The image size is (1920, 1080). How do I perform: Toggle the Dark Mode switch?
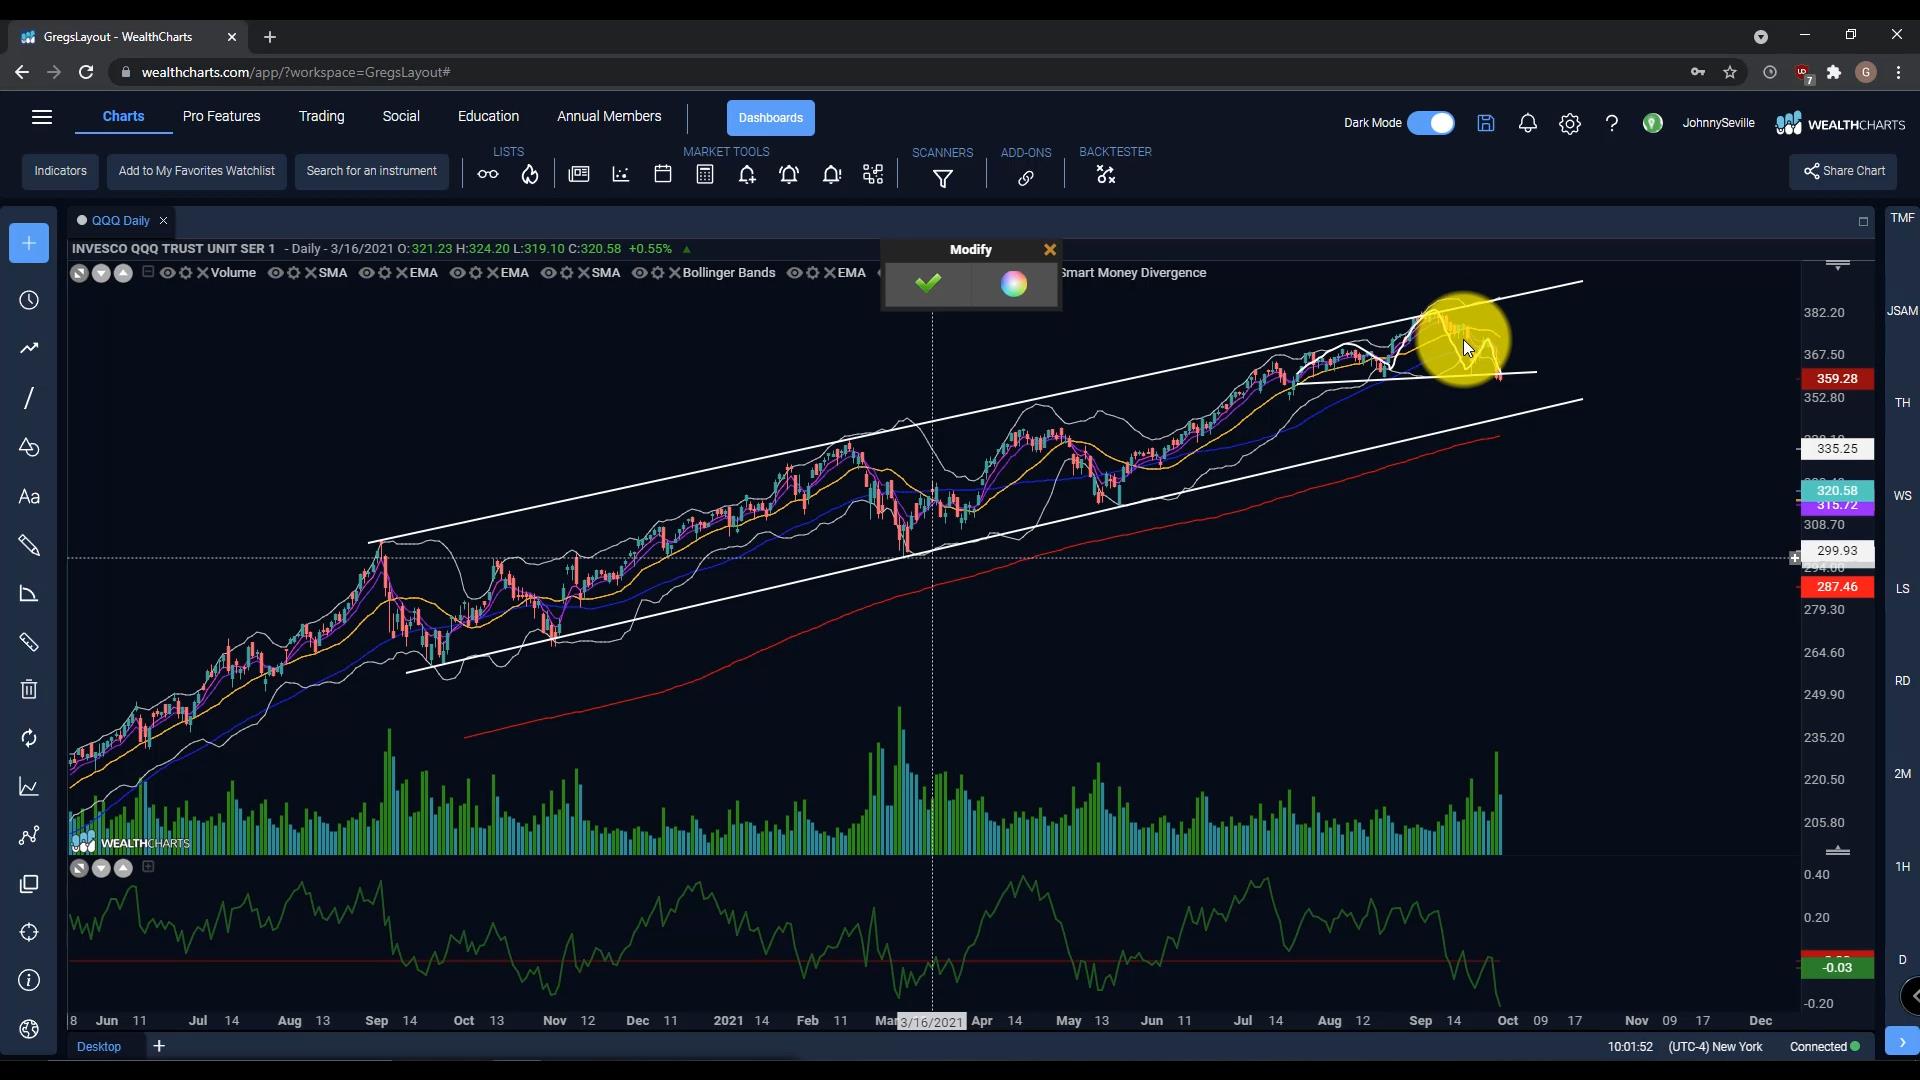click(1431, 123)
